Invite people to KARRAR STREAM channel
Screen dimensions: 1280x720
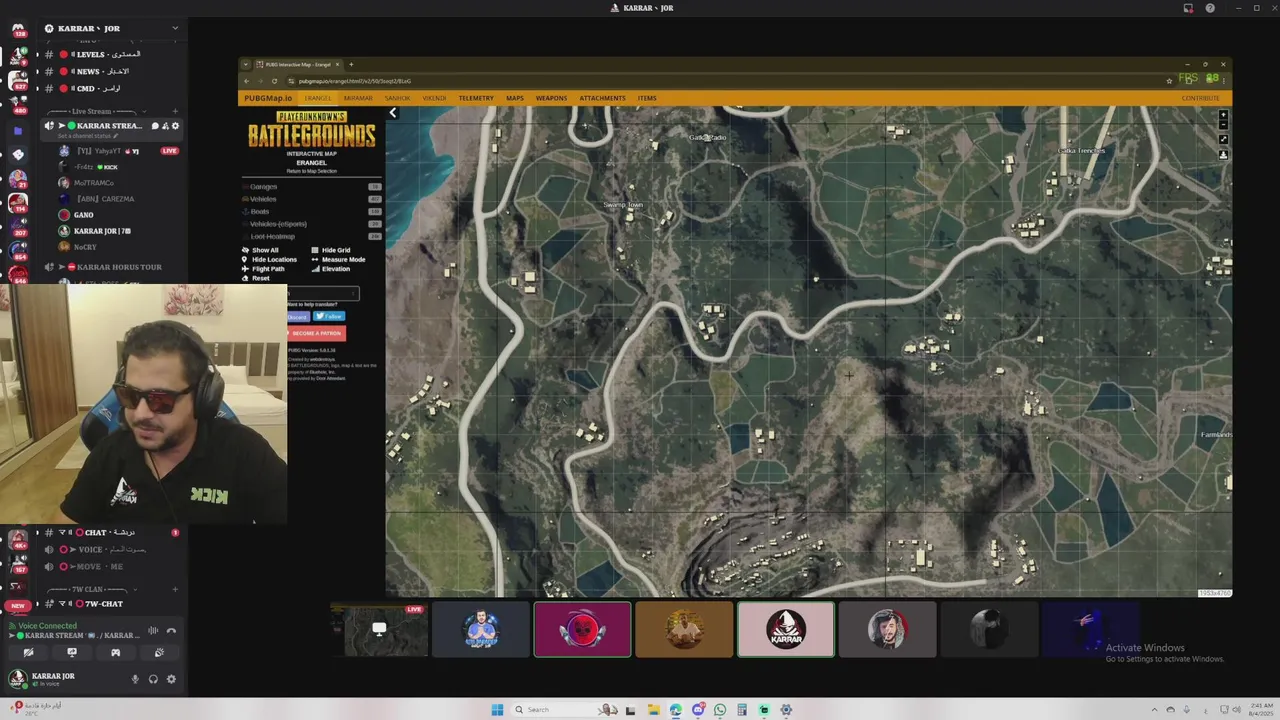(x=165, y=126)
